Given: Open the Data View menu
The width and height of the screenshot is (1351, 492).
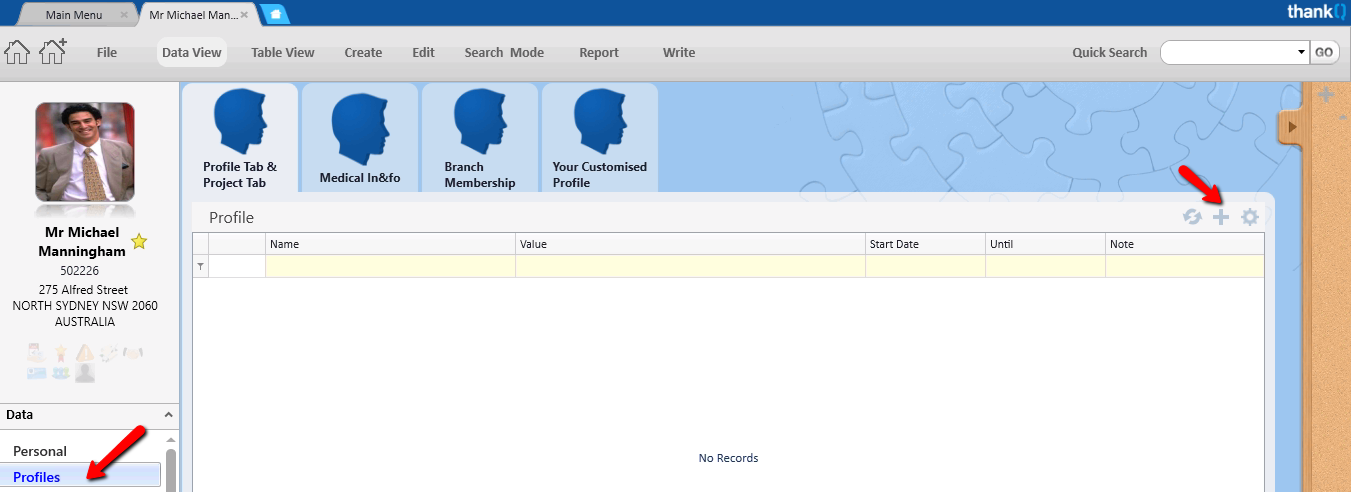Looking at the screenshot, I should point(192,53).
